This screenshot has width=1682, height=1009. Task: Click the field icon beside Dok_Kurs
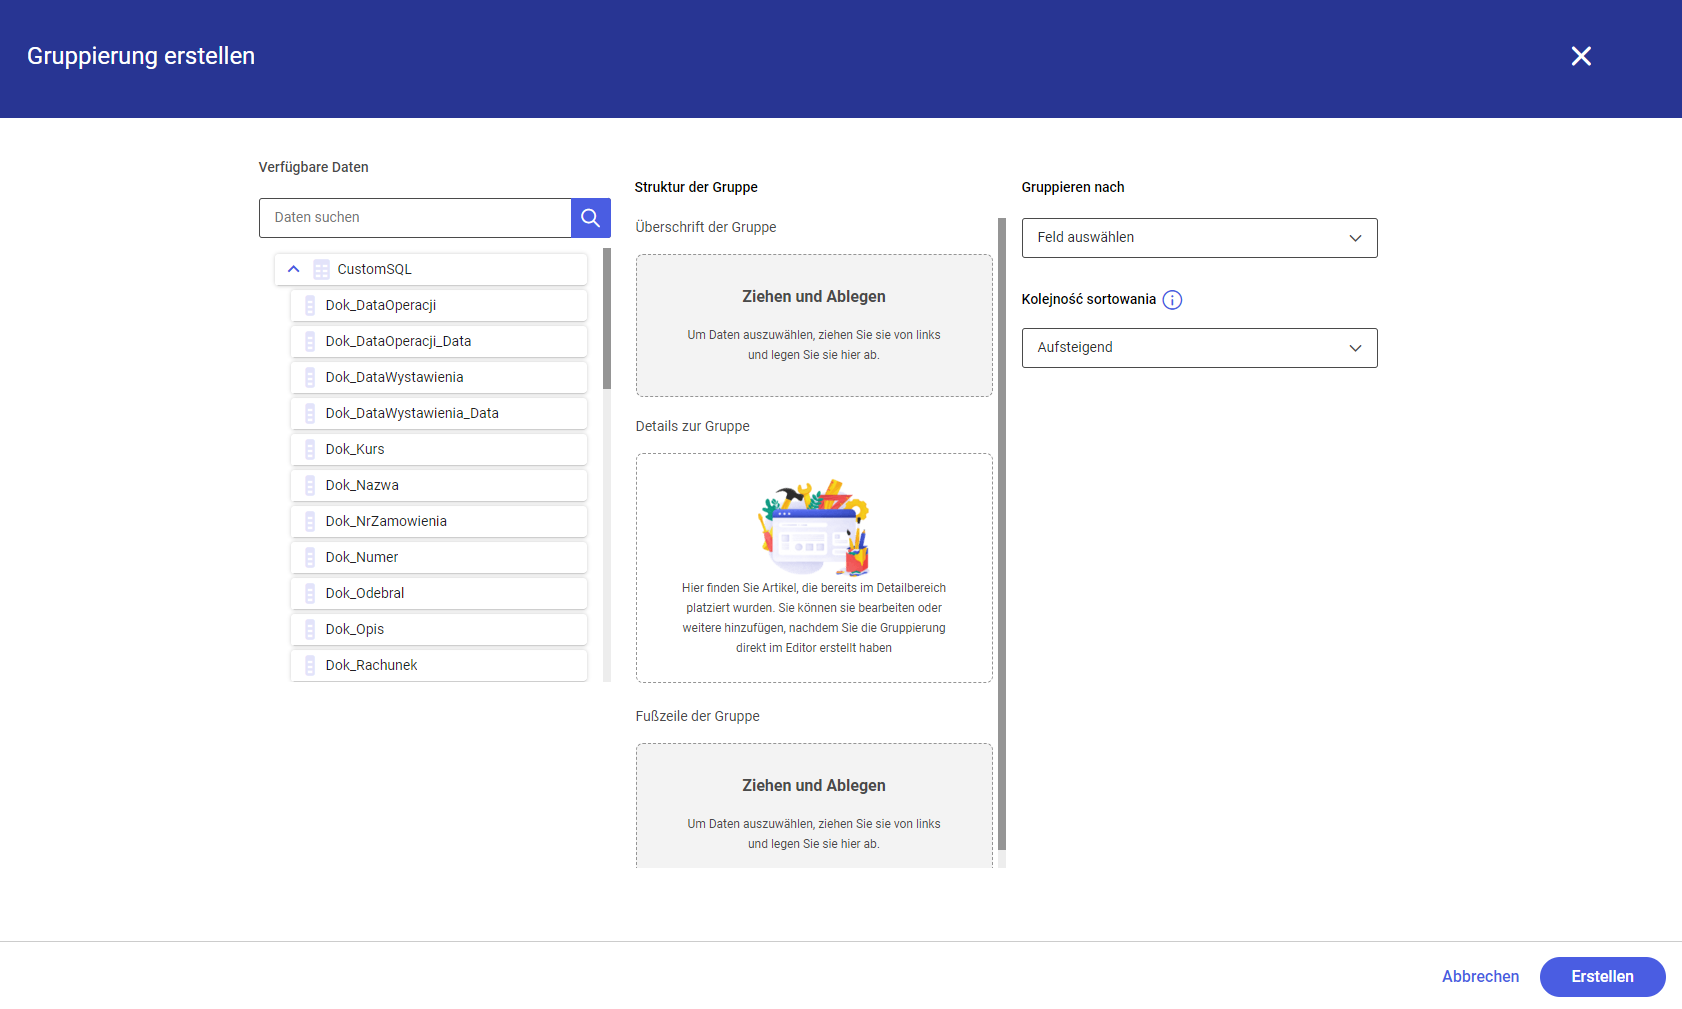pyautogui.click(x=310, y=450)
